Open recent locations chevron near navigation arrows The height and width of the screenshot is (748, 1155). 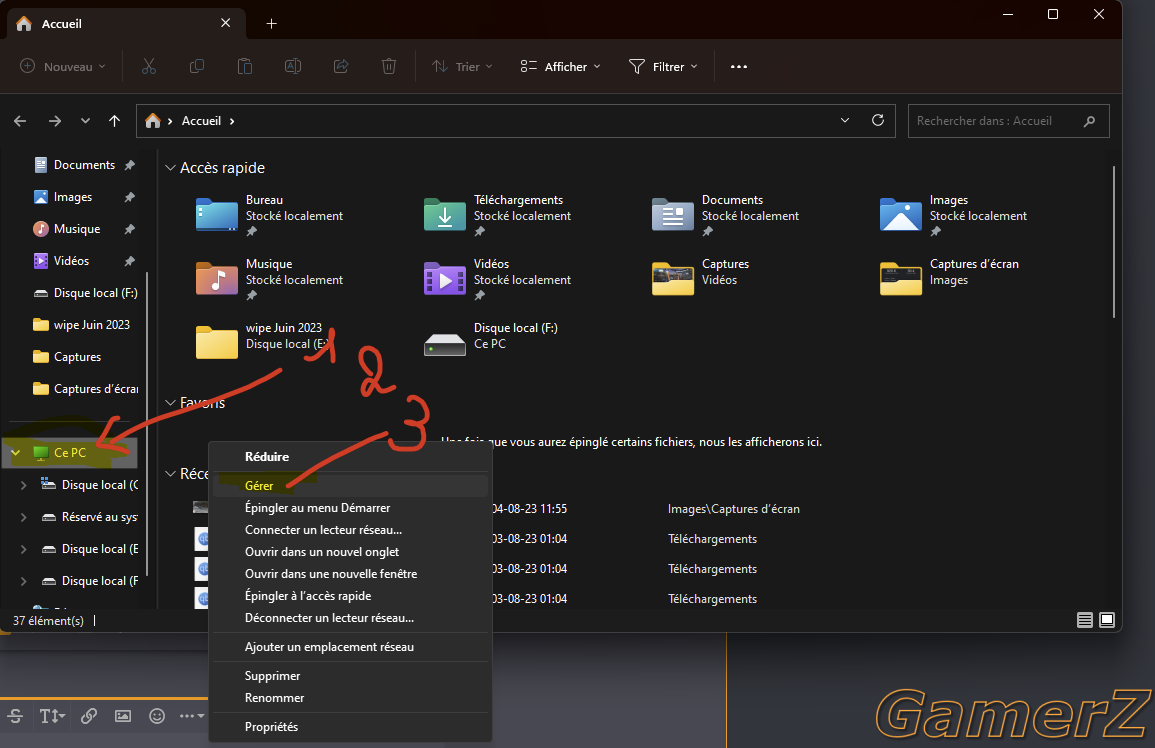coord(85,121)
